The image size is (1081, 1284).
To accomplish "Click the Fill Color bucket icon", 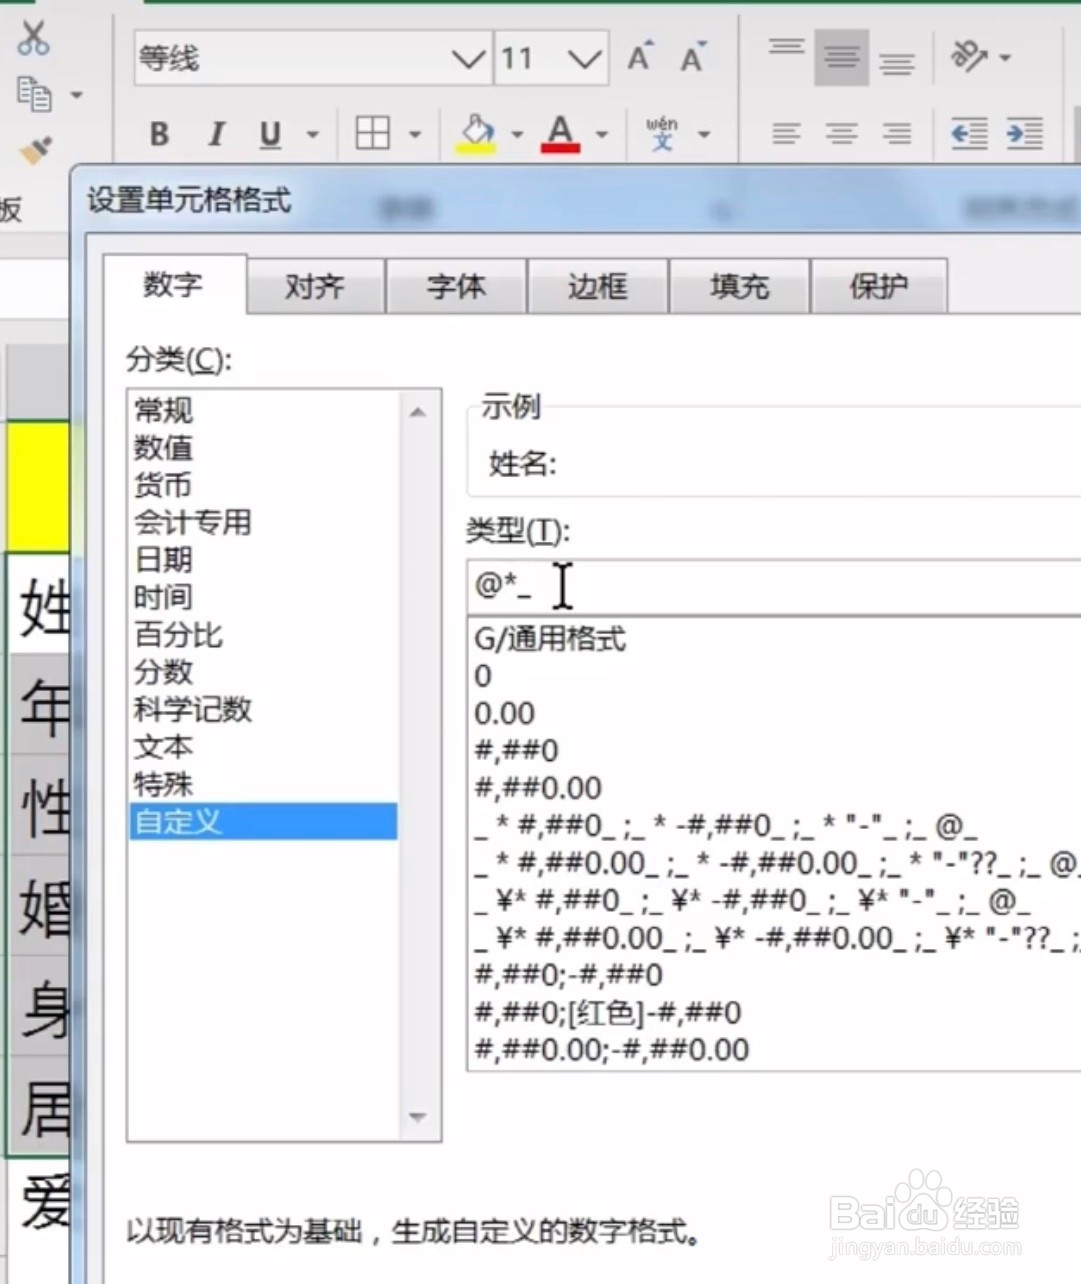I will pos(477,131).
